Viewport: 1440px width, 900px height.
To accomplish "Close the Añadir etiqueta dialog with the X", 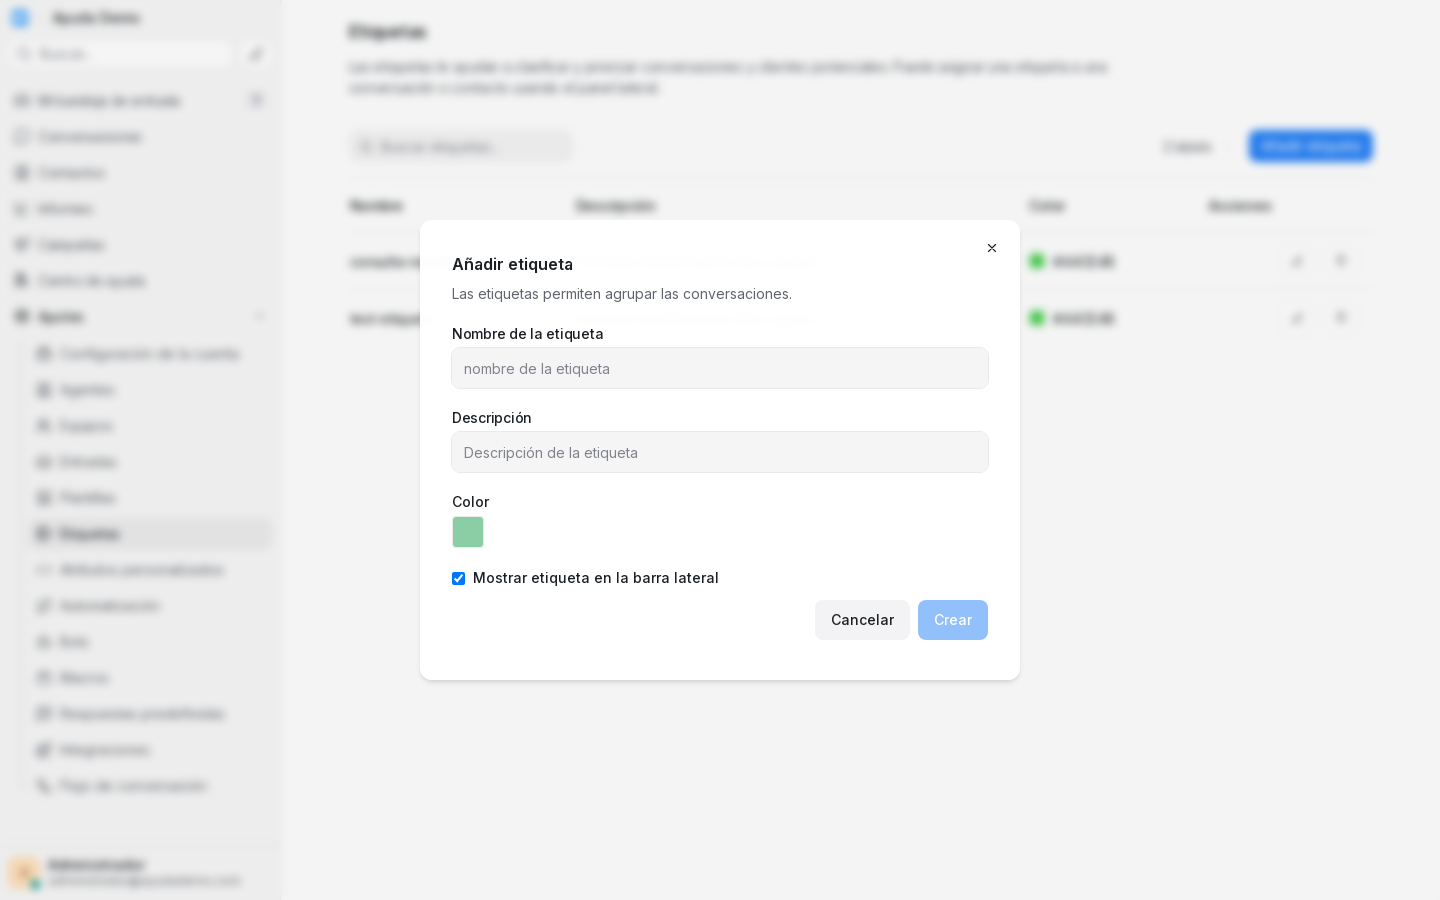I will click(992, 248).
